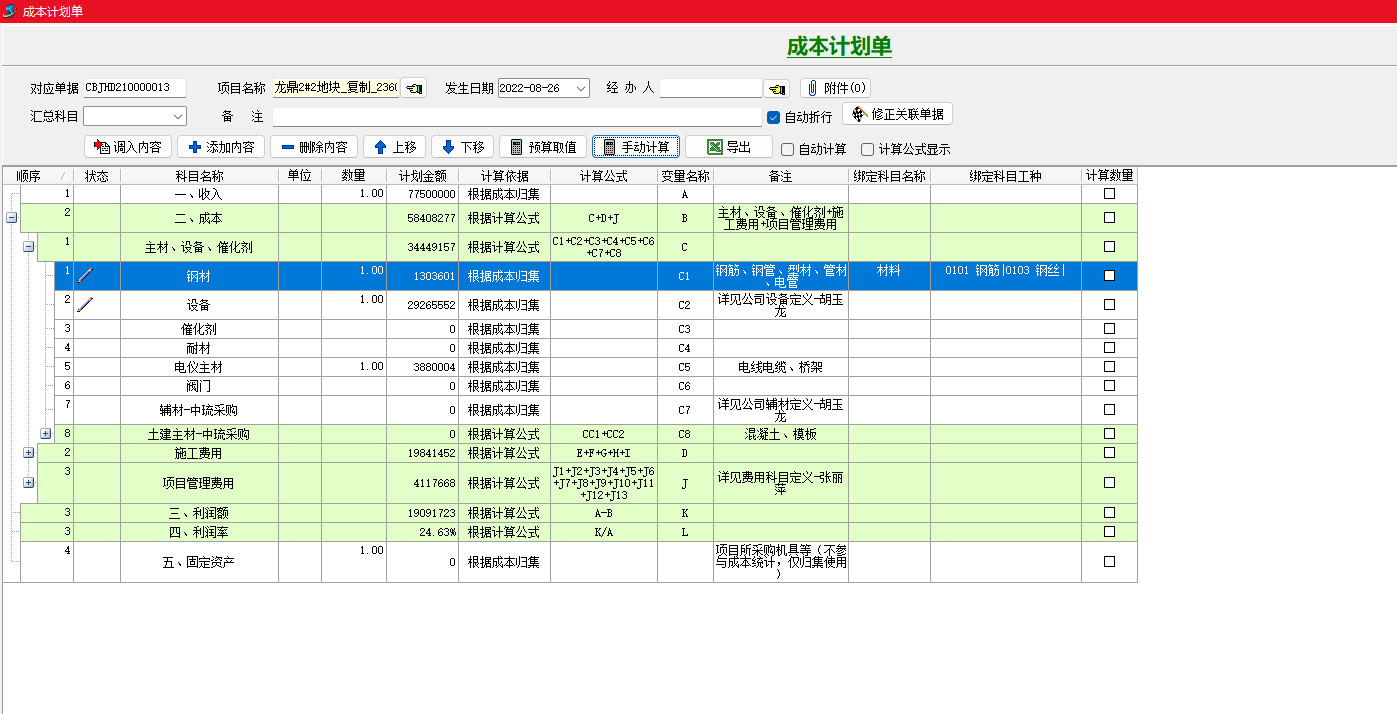
Task: Move row up with 上移 button
Action: (395, 147)
